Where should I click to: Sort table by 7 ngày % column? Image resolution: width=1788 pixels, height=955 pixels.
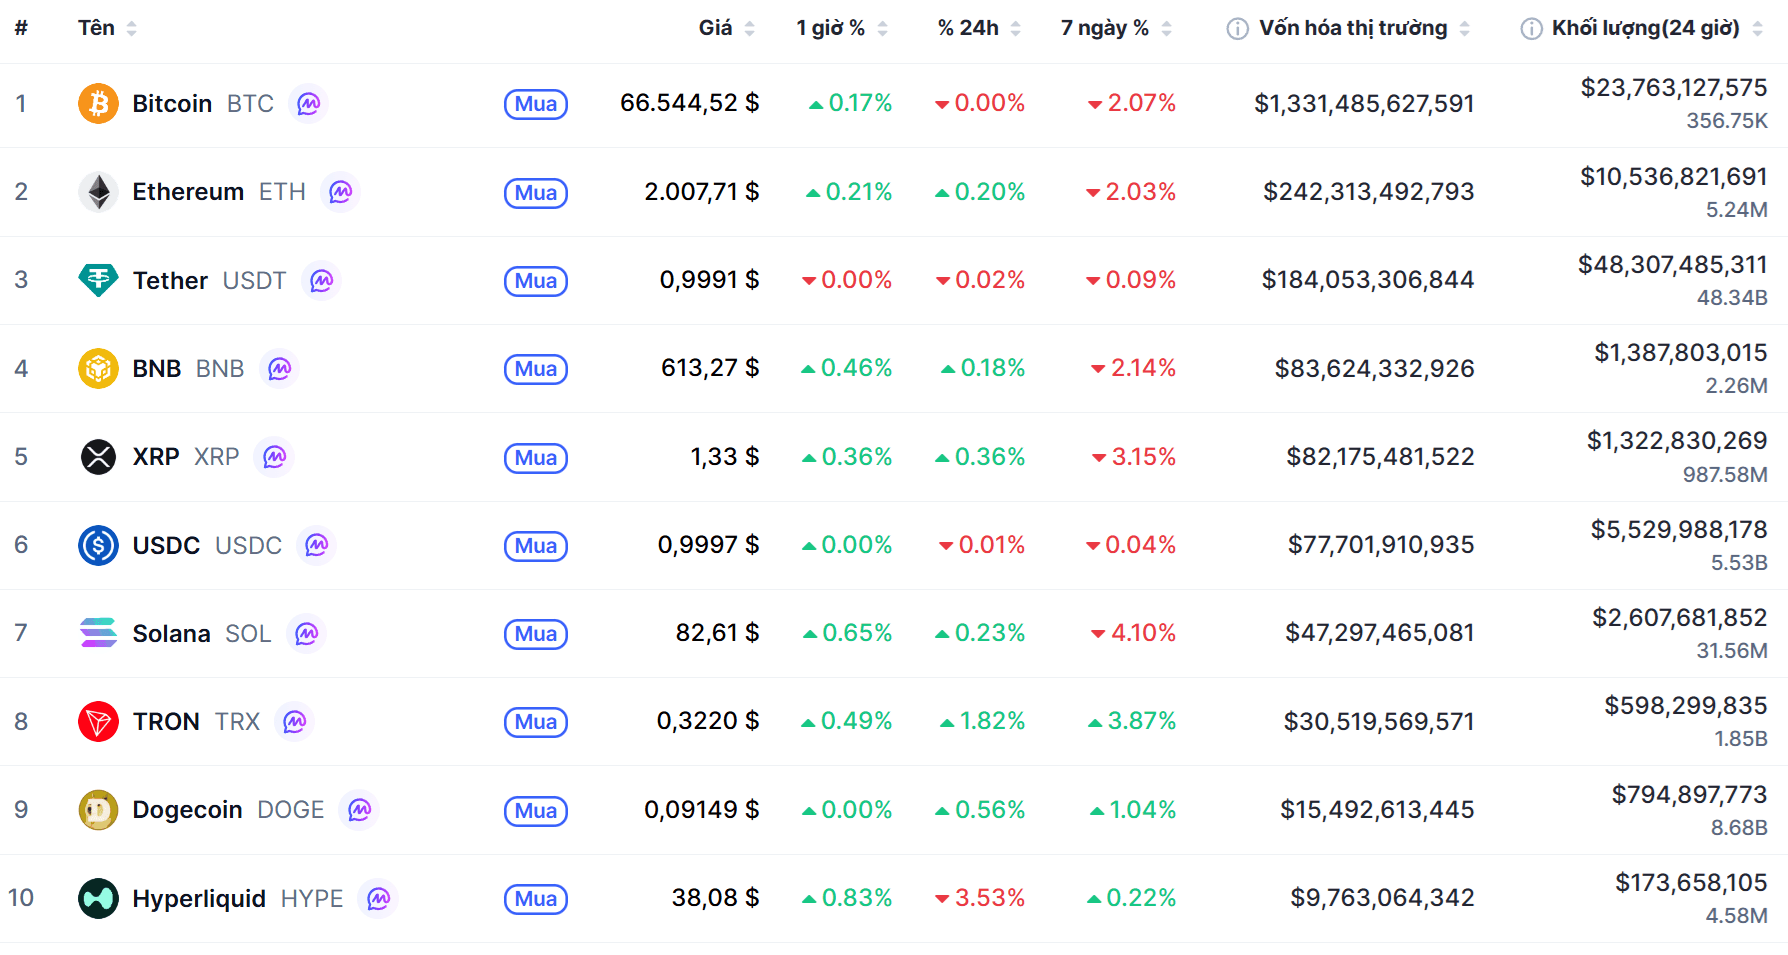[1117, 28]
